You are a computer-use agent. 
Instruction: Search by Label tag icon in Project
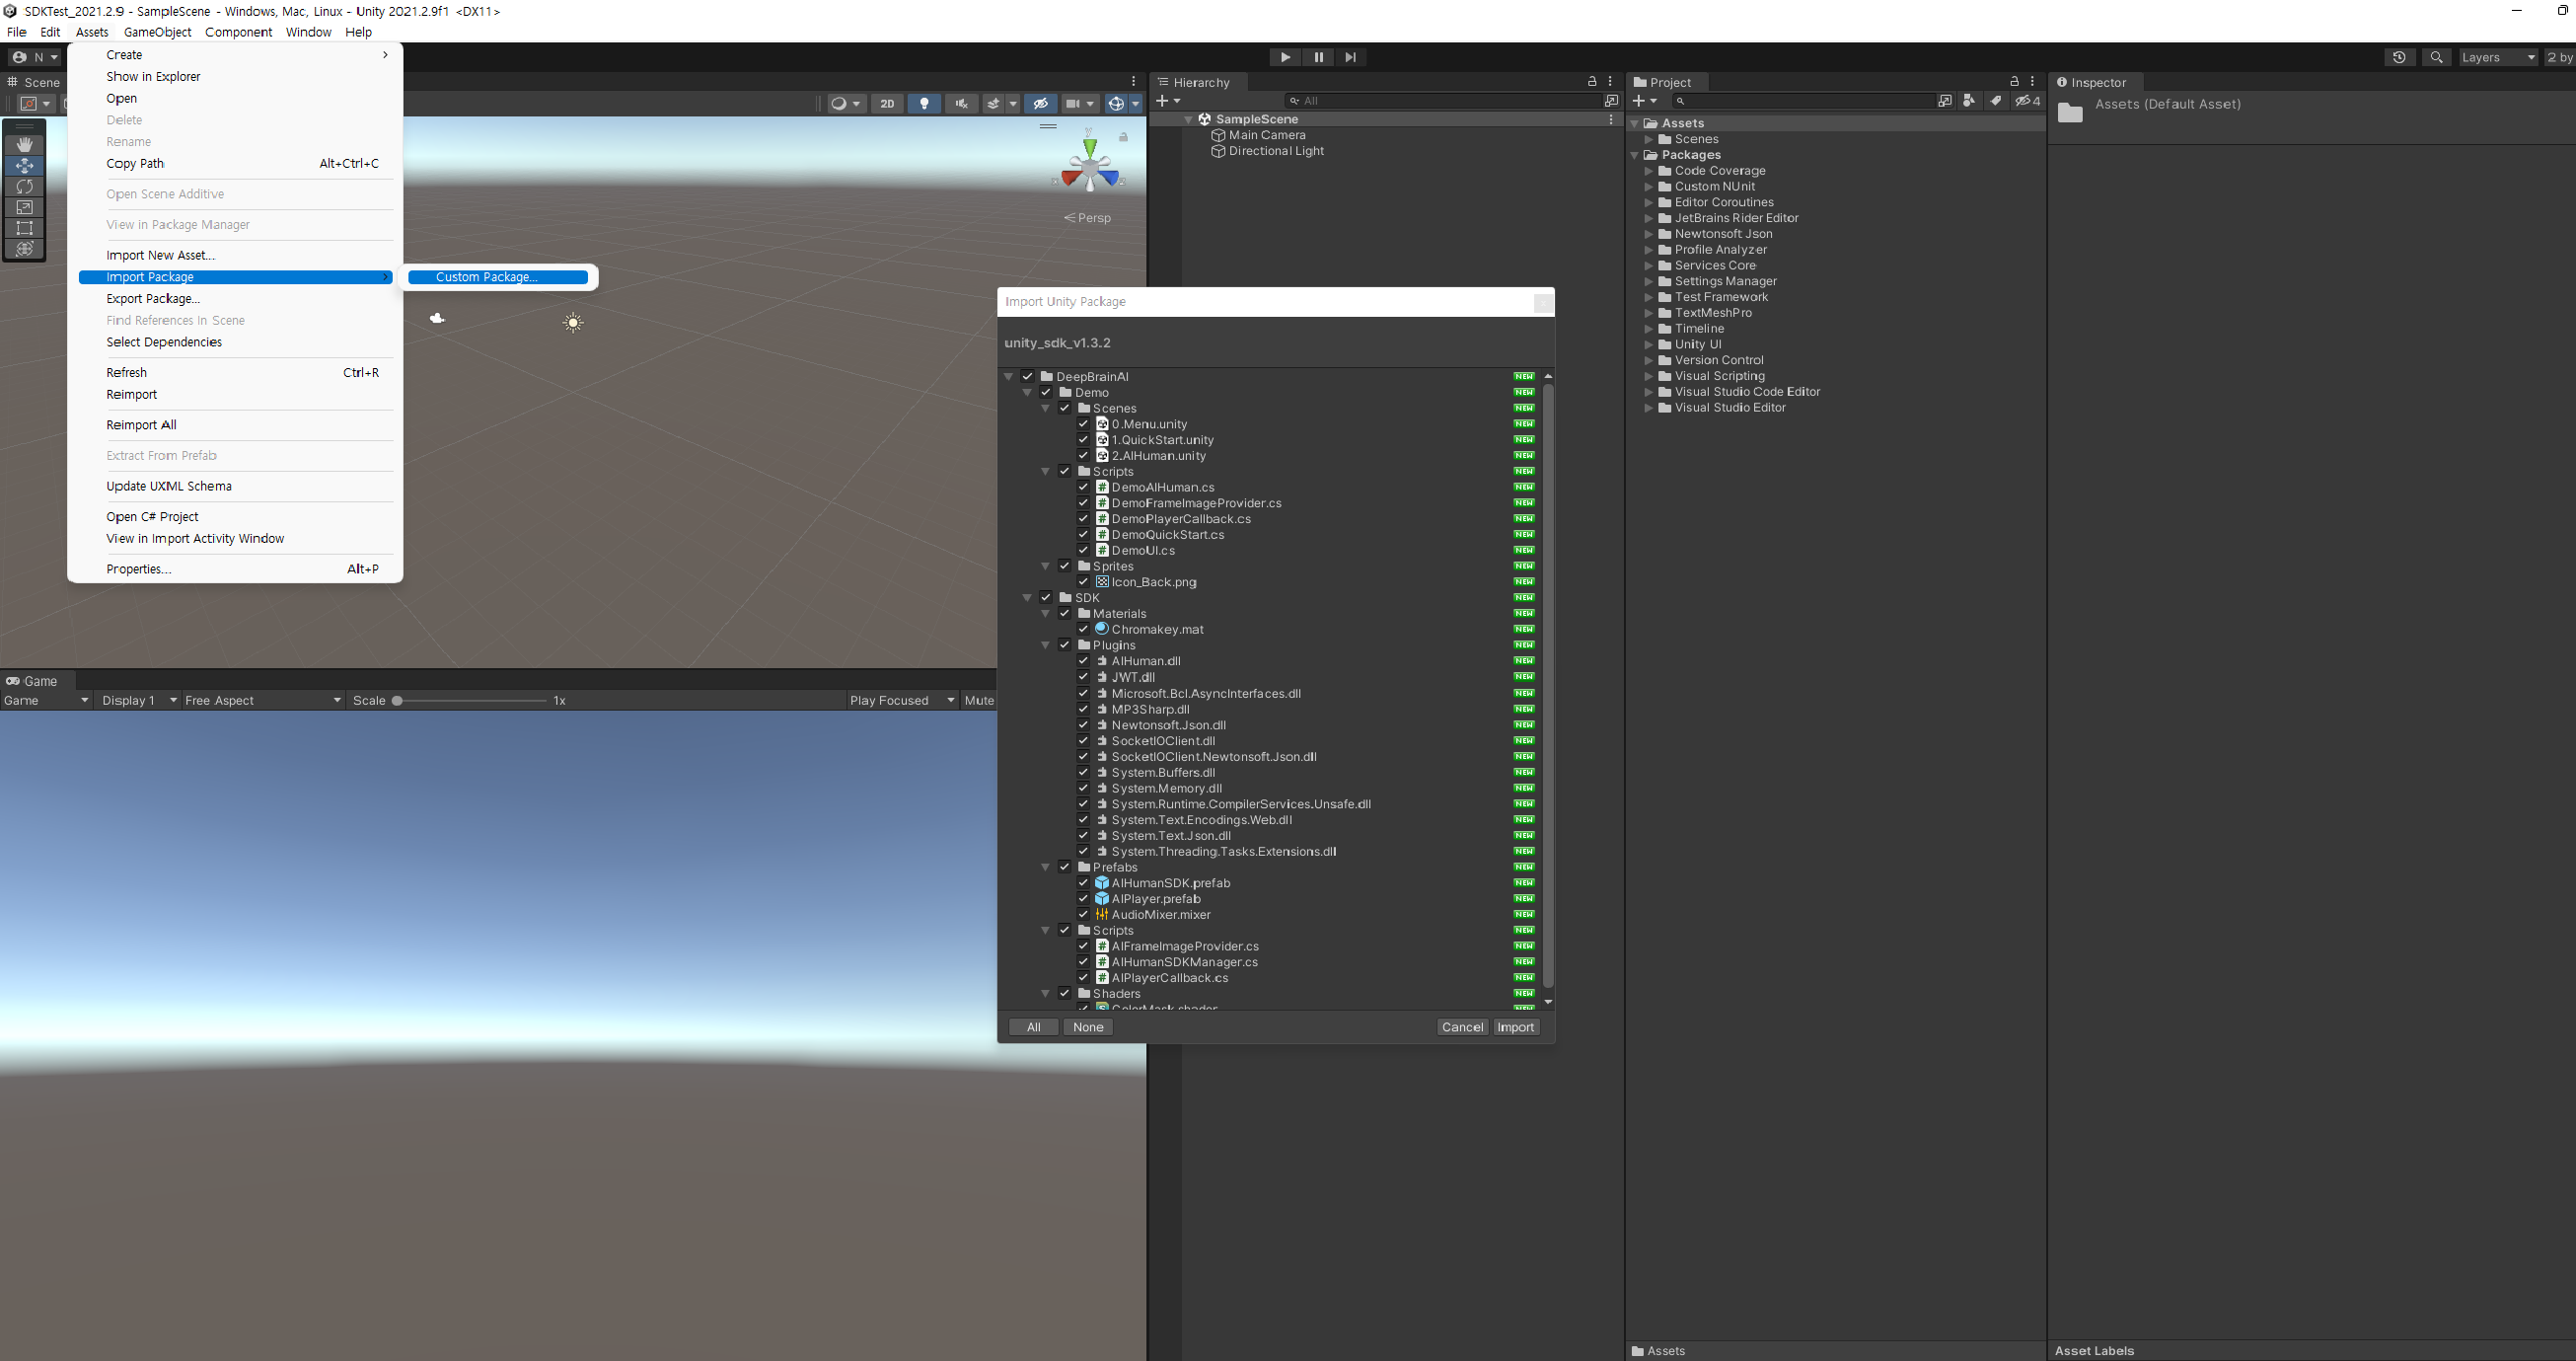1995,101
